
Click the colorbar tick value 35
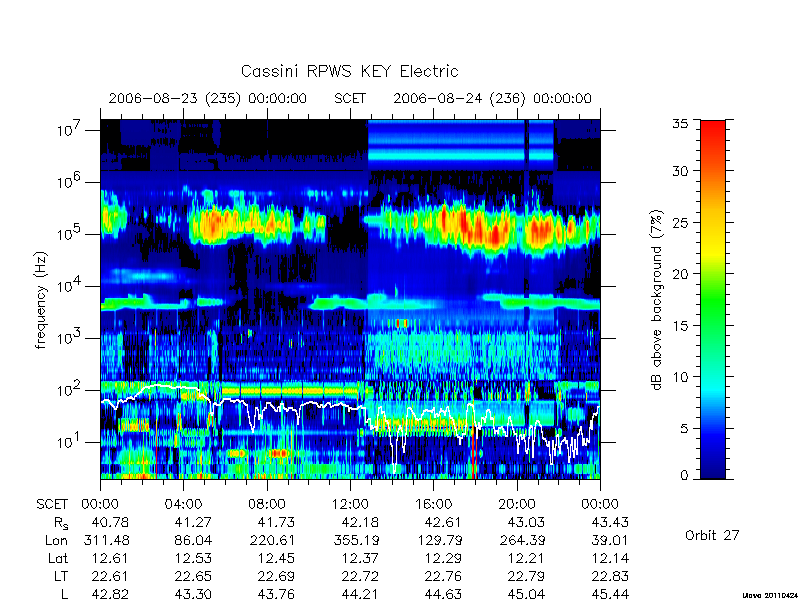pyautogui.click(x=680, y=124)
